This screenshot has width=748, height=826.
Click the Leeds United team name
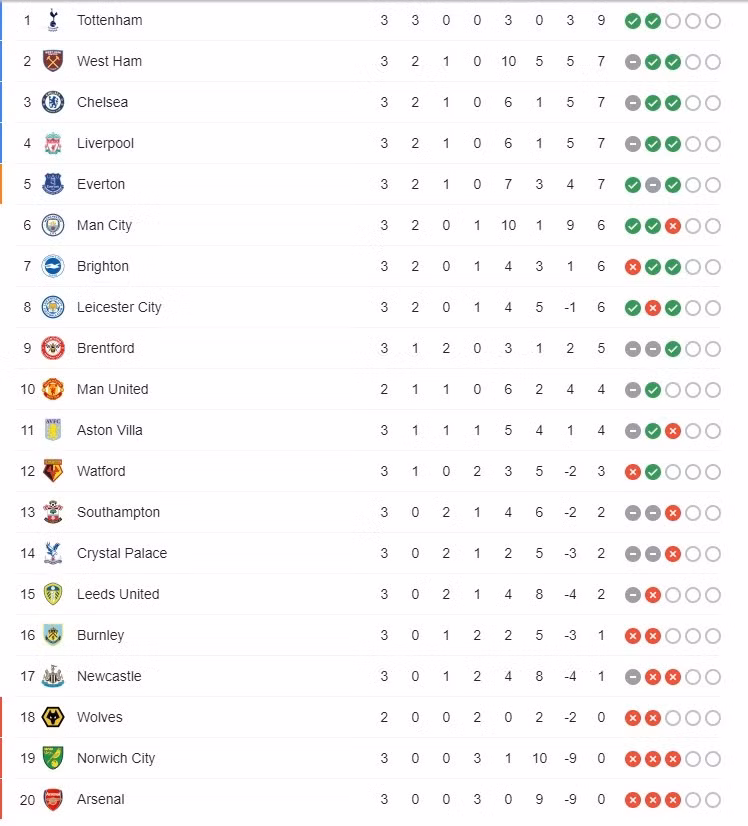118,594
